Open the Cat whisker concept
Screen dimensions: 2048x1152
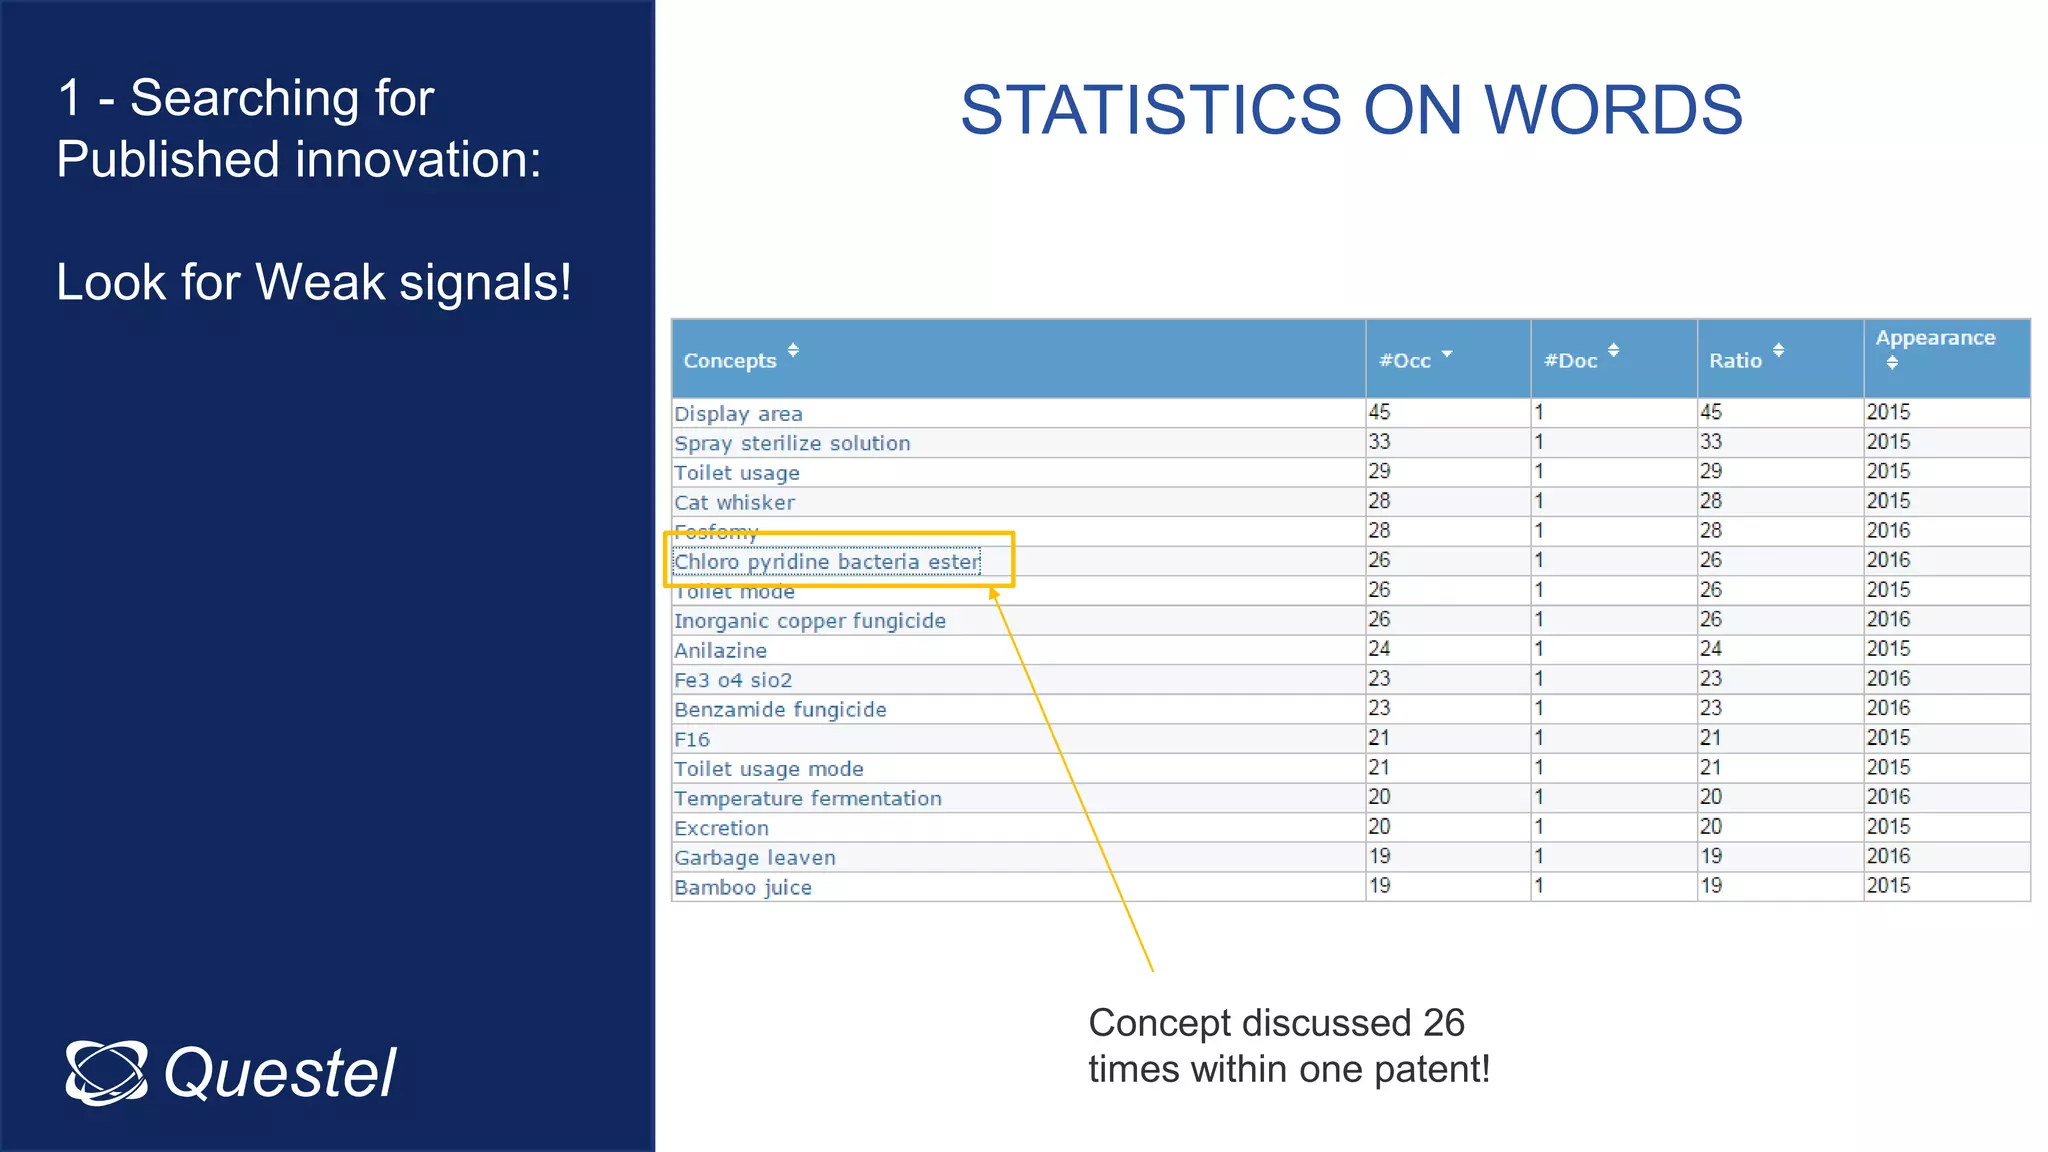pos(734,502)
